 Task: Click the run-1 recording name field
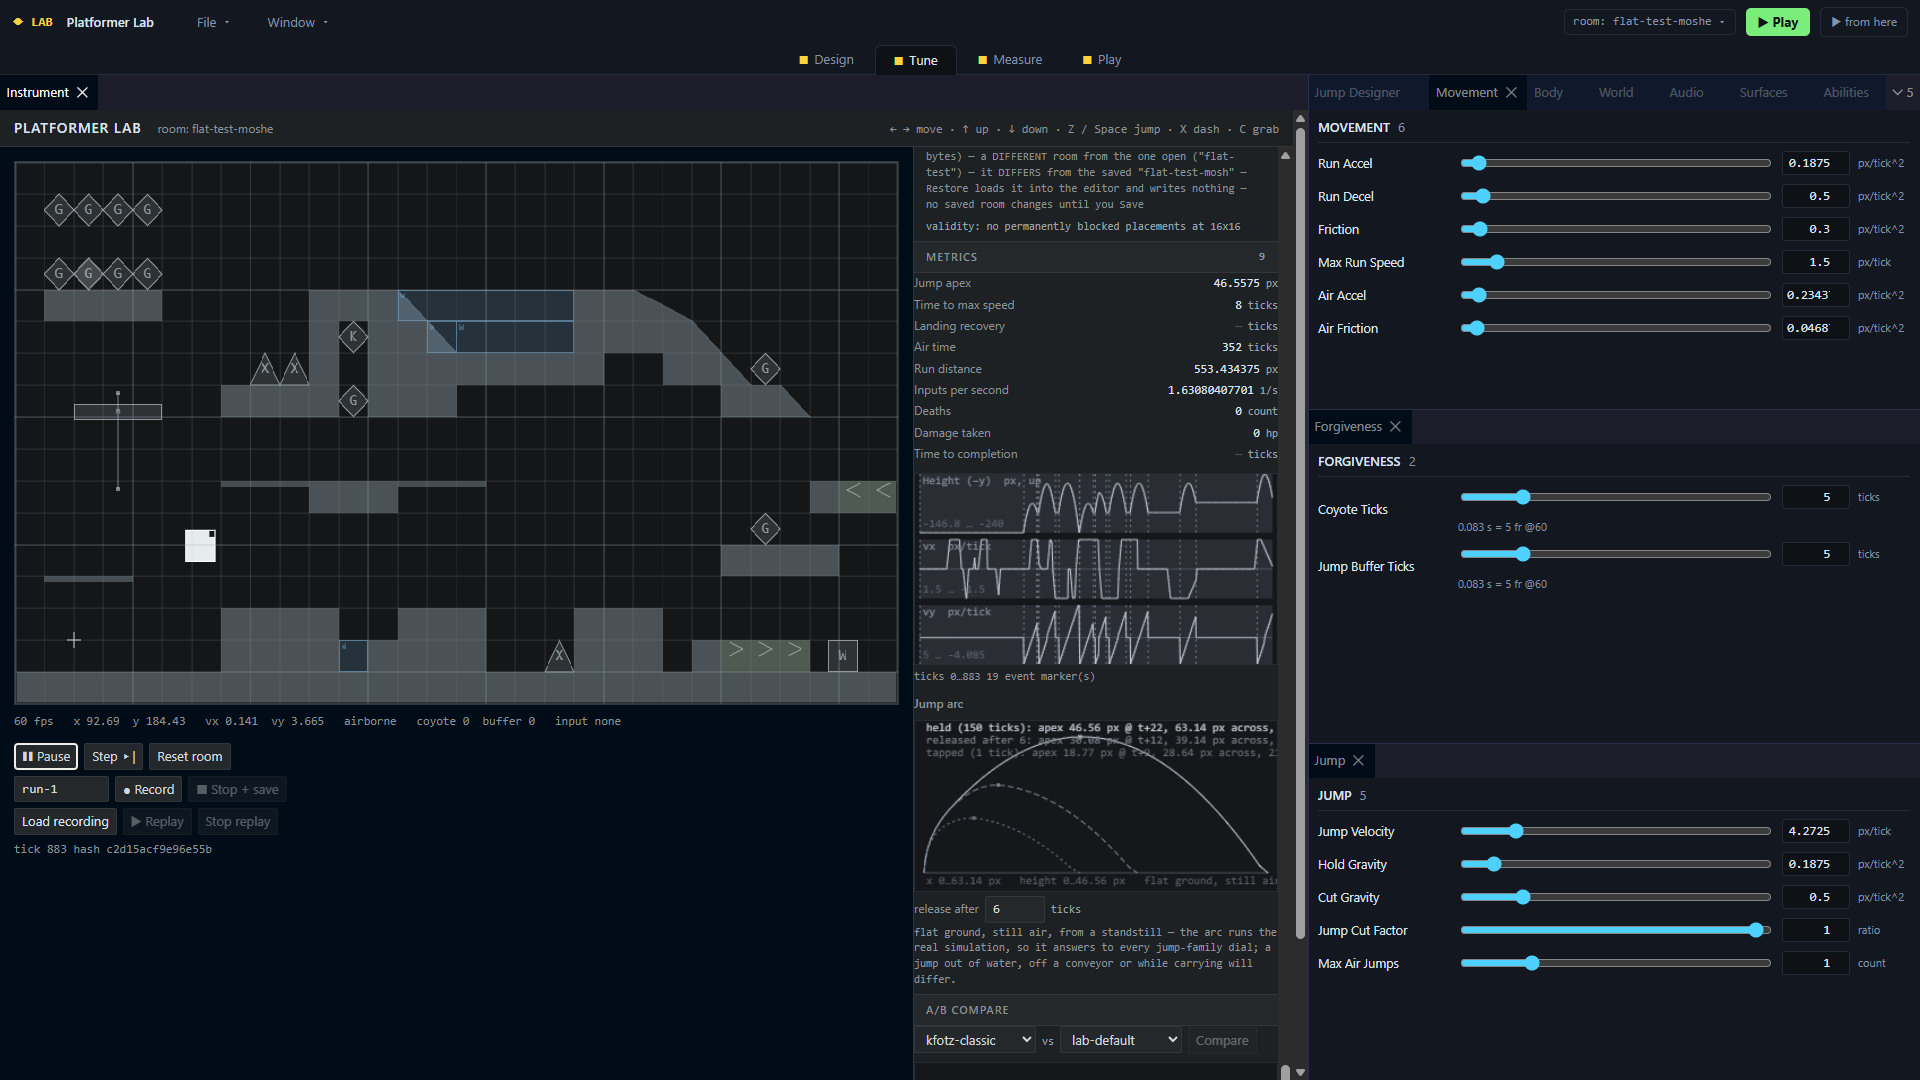click(x=61, y=790)
